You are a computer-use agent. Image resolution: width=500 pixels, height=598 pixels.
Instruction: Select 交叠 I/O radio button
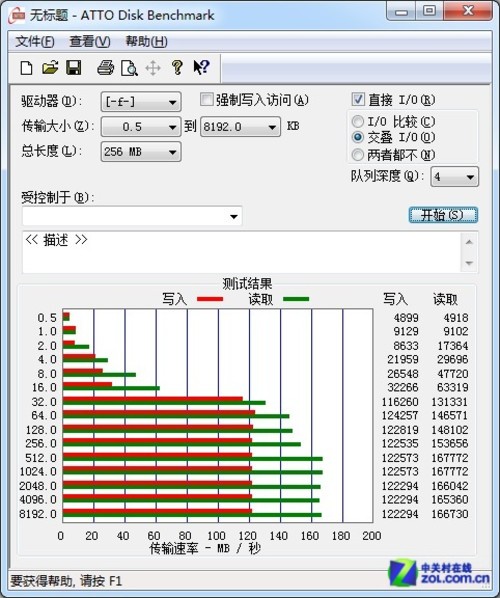pos(357,137)
